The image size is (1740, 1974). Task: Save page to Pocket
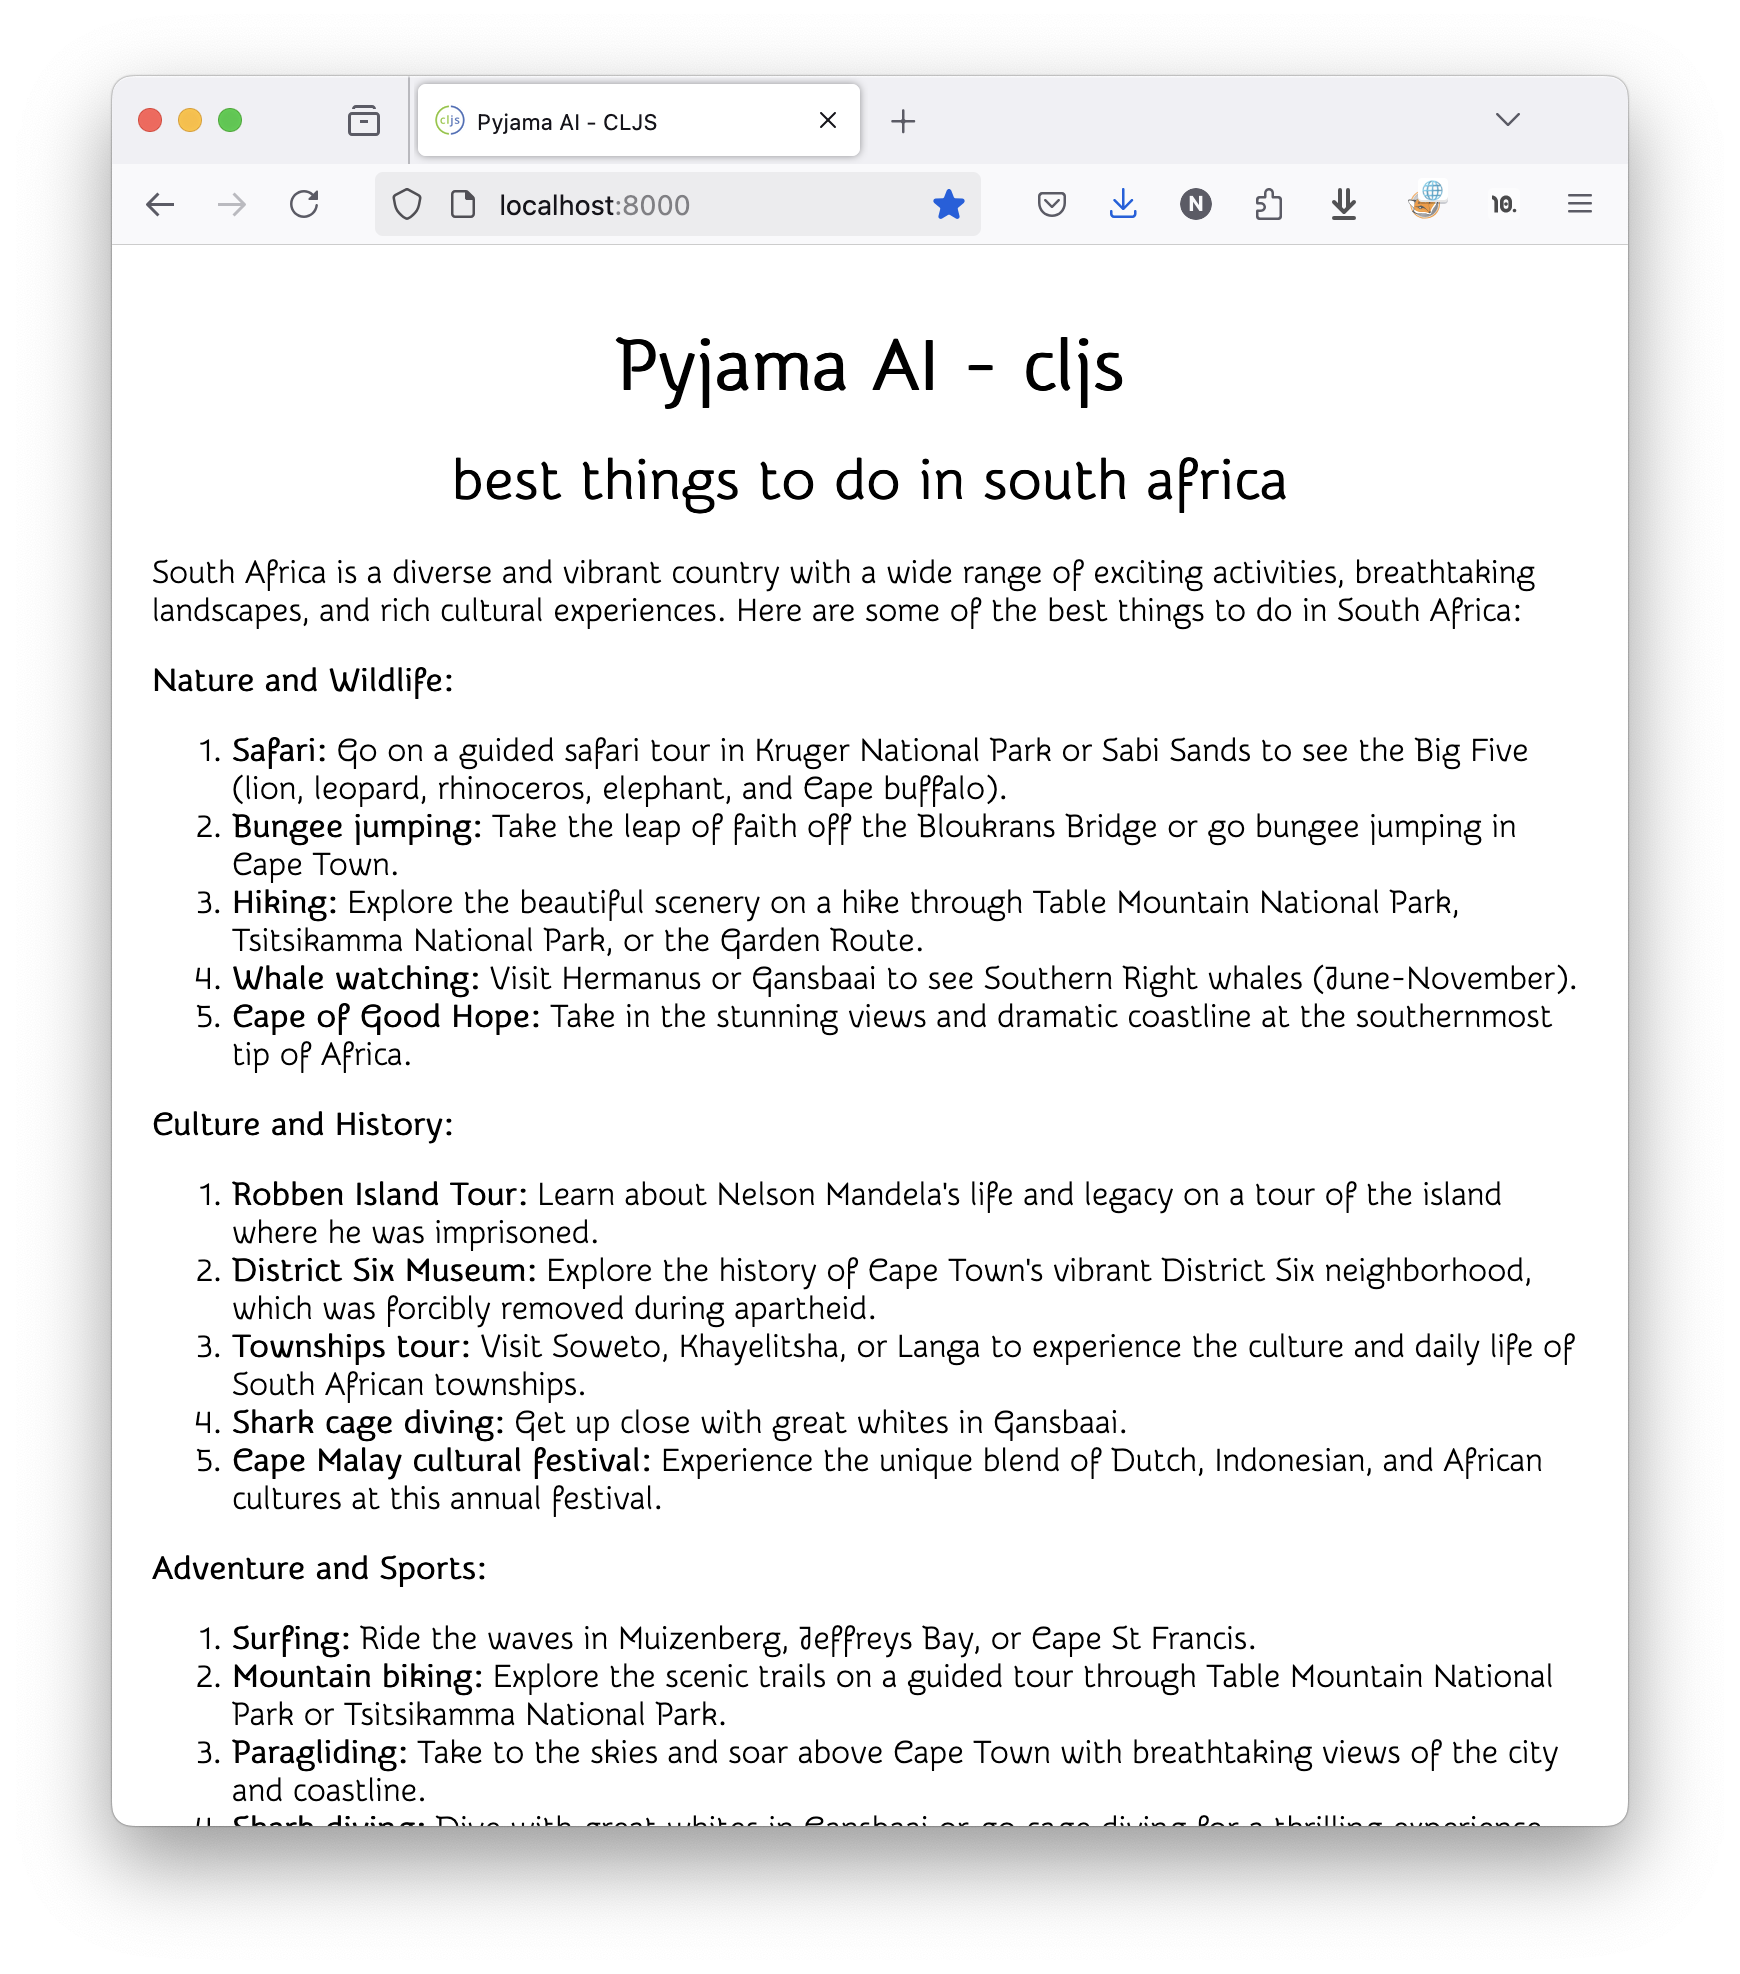tap(1051, 205)
